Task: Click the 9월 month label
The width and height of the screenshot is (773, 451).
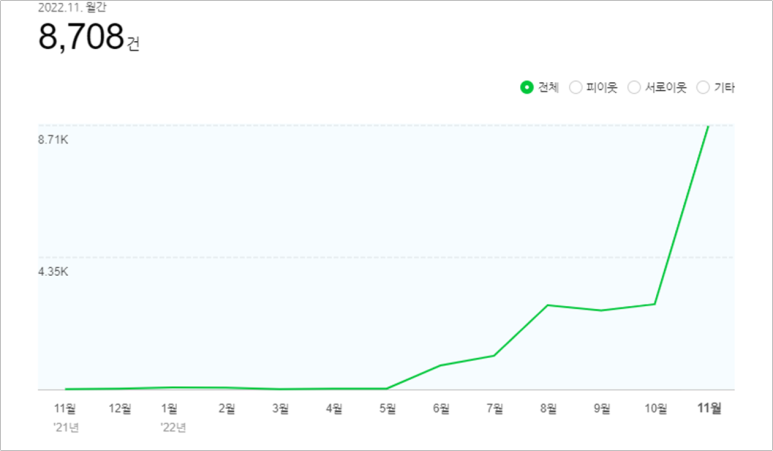Action: point(602,409)
